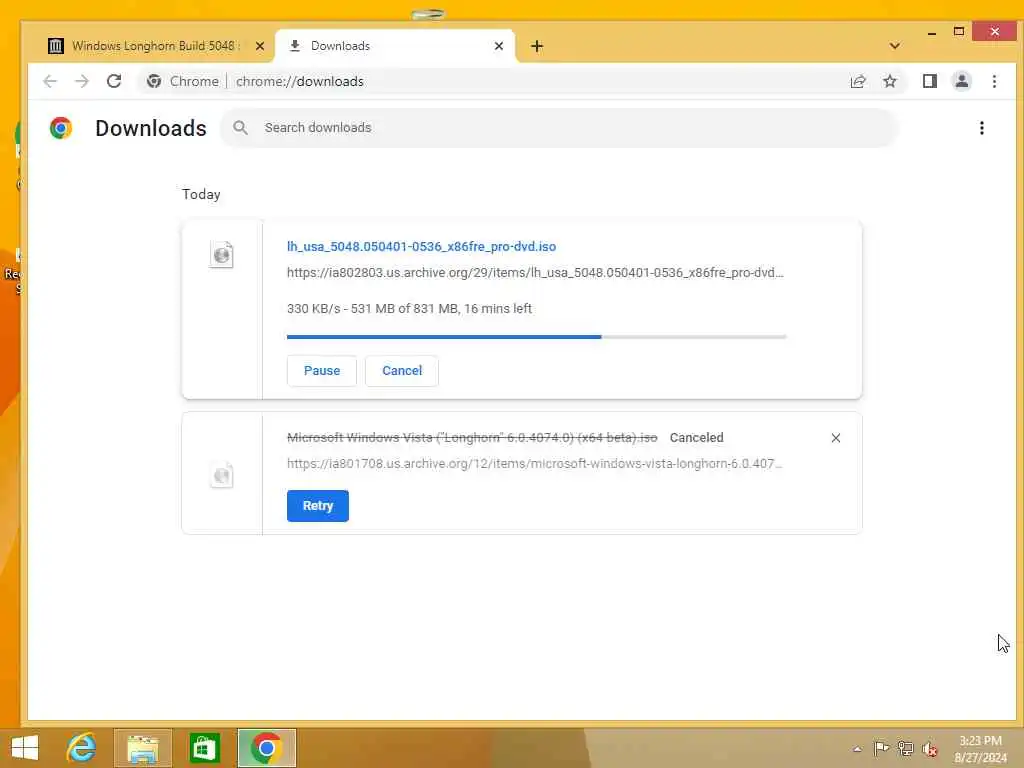Viewport: 1024px width, 768px height.
Task: Open the Downloads page more actions menu
Action: pyautogui.click(x=982, y=128)
